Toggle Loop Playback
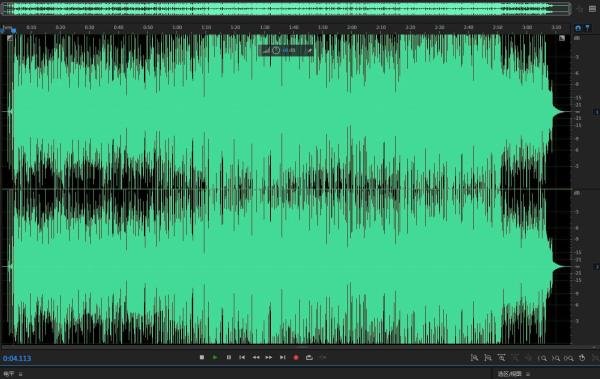The width and height of the screenshot is (600, 379). pyautogui.click(x=309, y=357)
